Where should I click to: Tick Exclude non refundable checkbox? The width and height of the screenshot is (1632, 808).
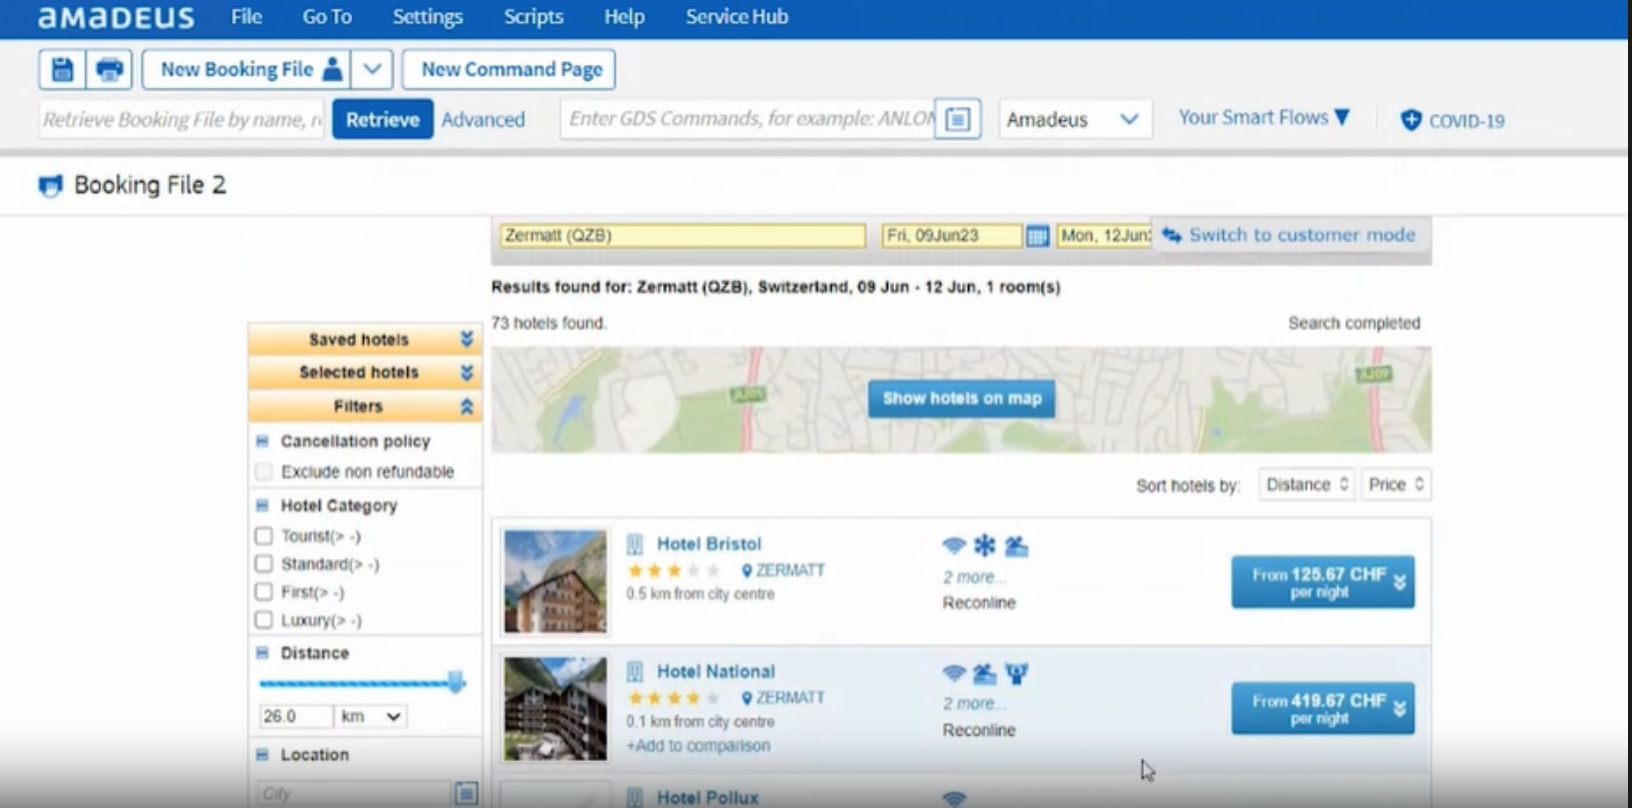[x=264, y=471]
